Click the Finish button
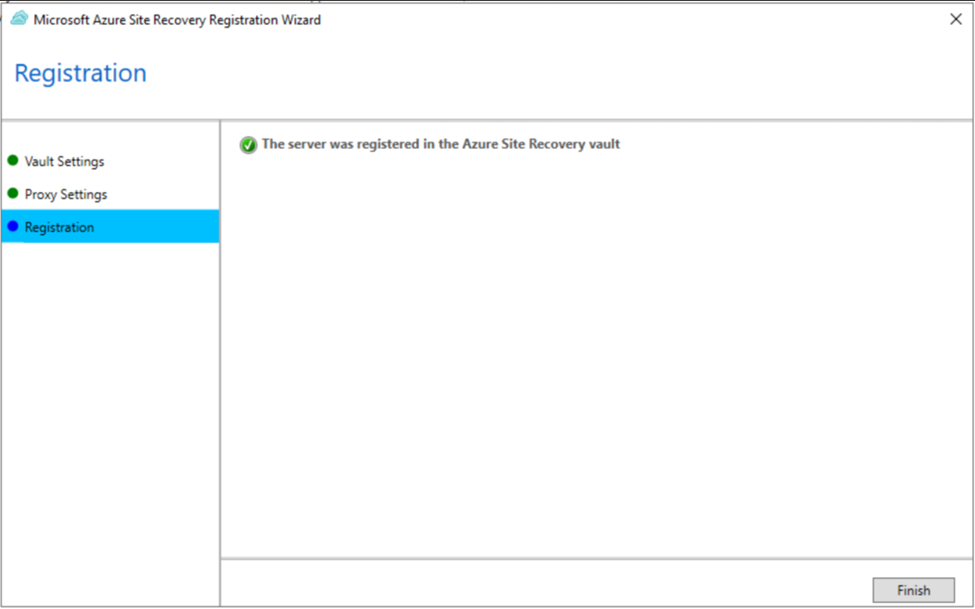The width and height of the screenshot is (975, 609). (x=913, y=590)
